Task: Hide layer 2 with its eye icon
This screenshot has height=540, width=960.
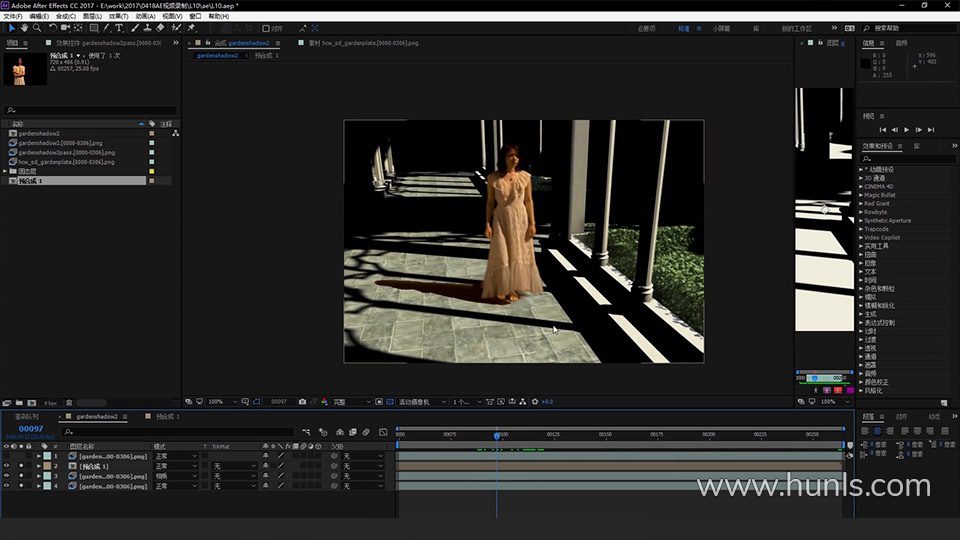Action: (7, 466)
